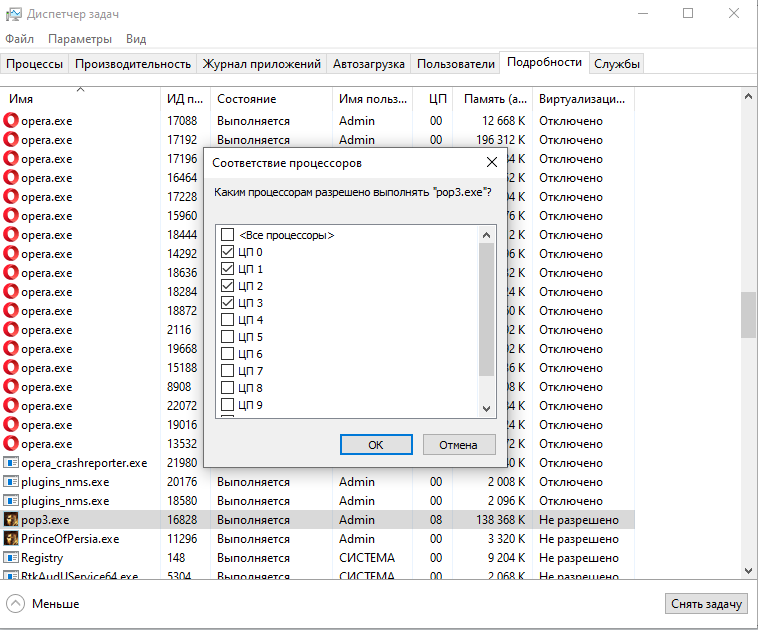Click the PrinceOfPersia.exe process icon

[x=11, y=539]
